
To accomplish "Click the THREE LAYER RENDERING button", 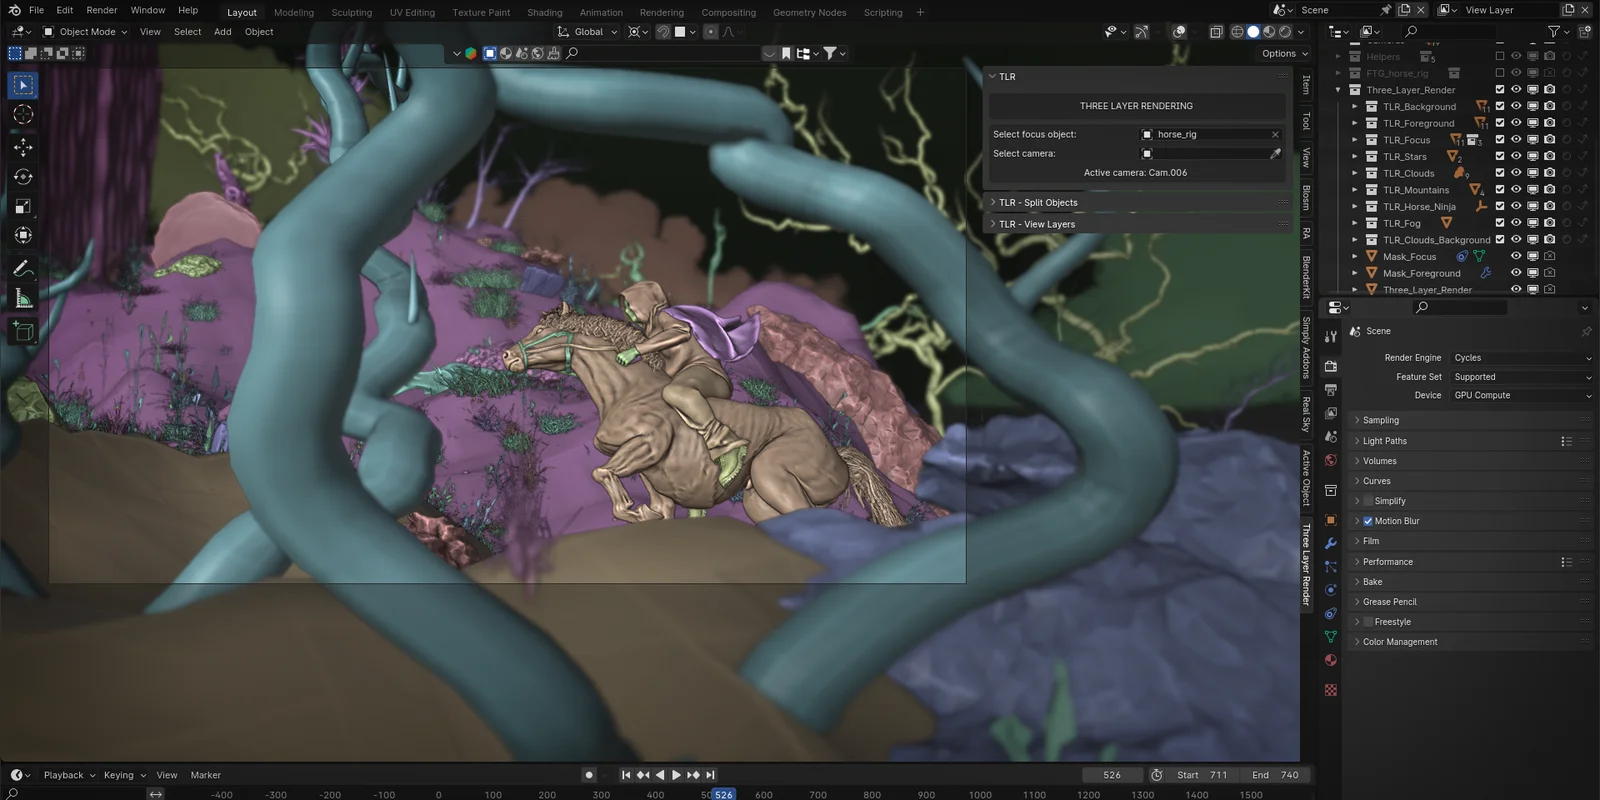I will pyautogui.click(x=1136, y=106).
